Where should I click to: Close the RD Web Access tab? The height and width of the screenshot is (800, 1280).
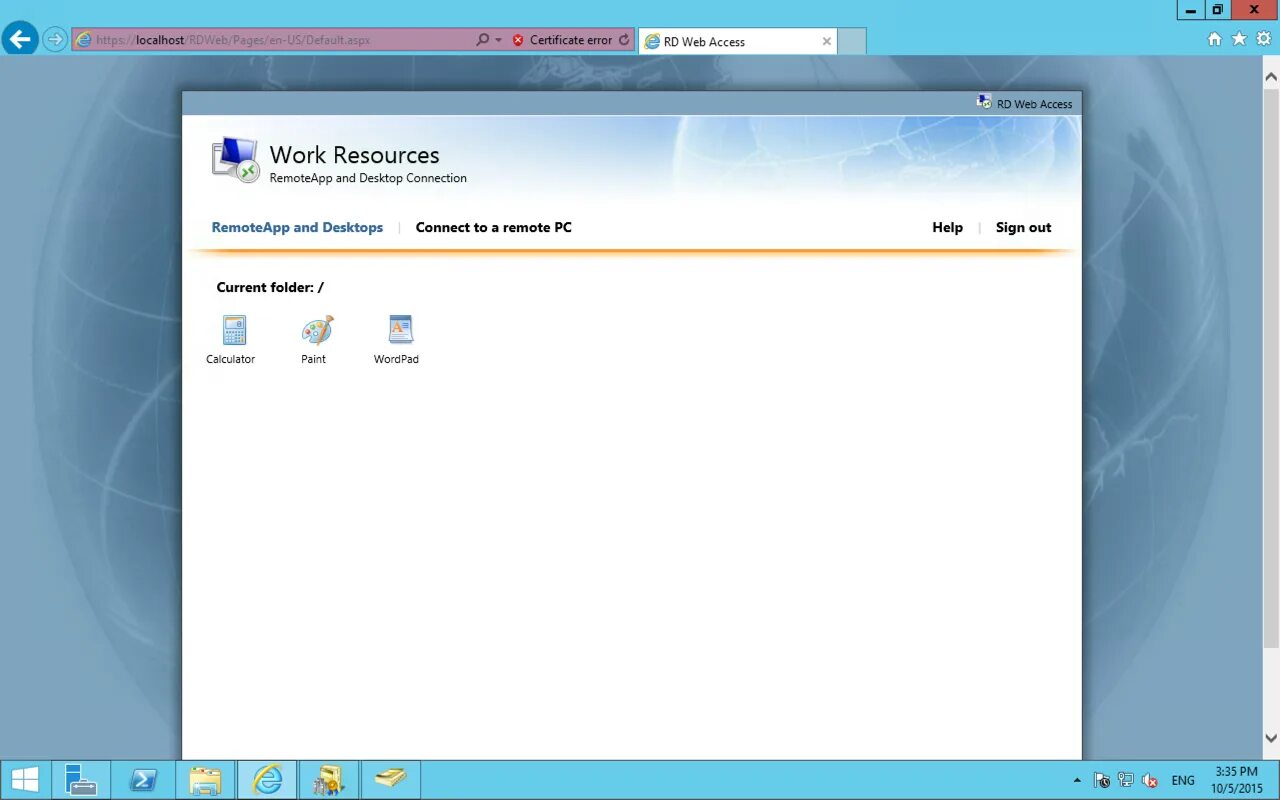(827, 41)
